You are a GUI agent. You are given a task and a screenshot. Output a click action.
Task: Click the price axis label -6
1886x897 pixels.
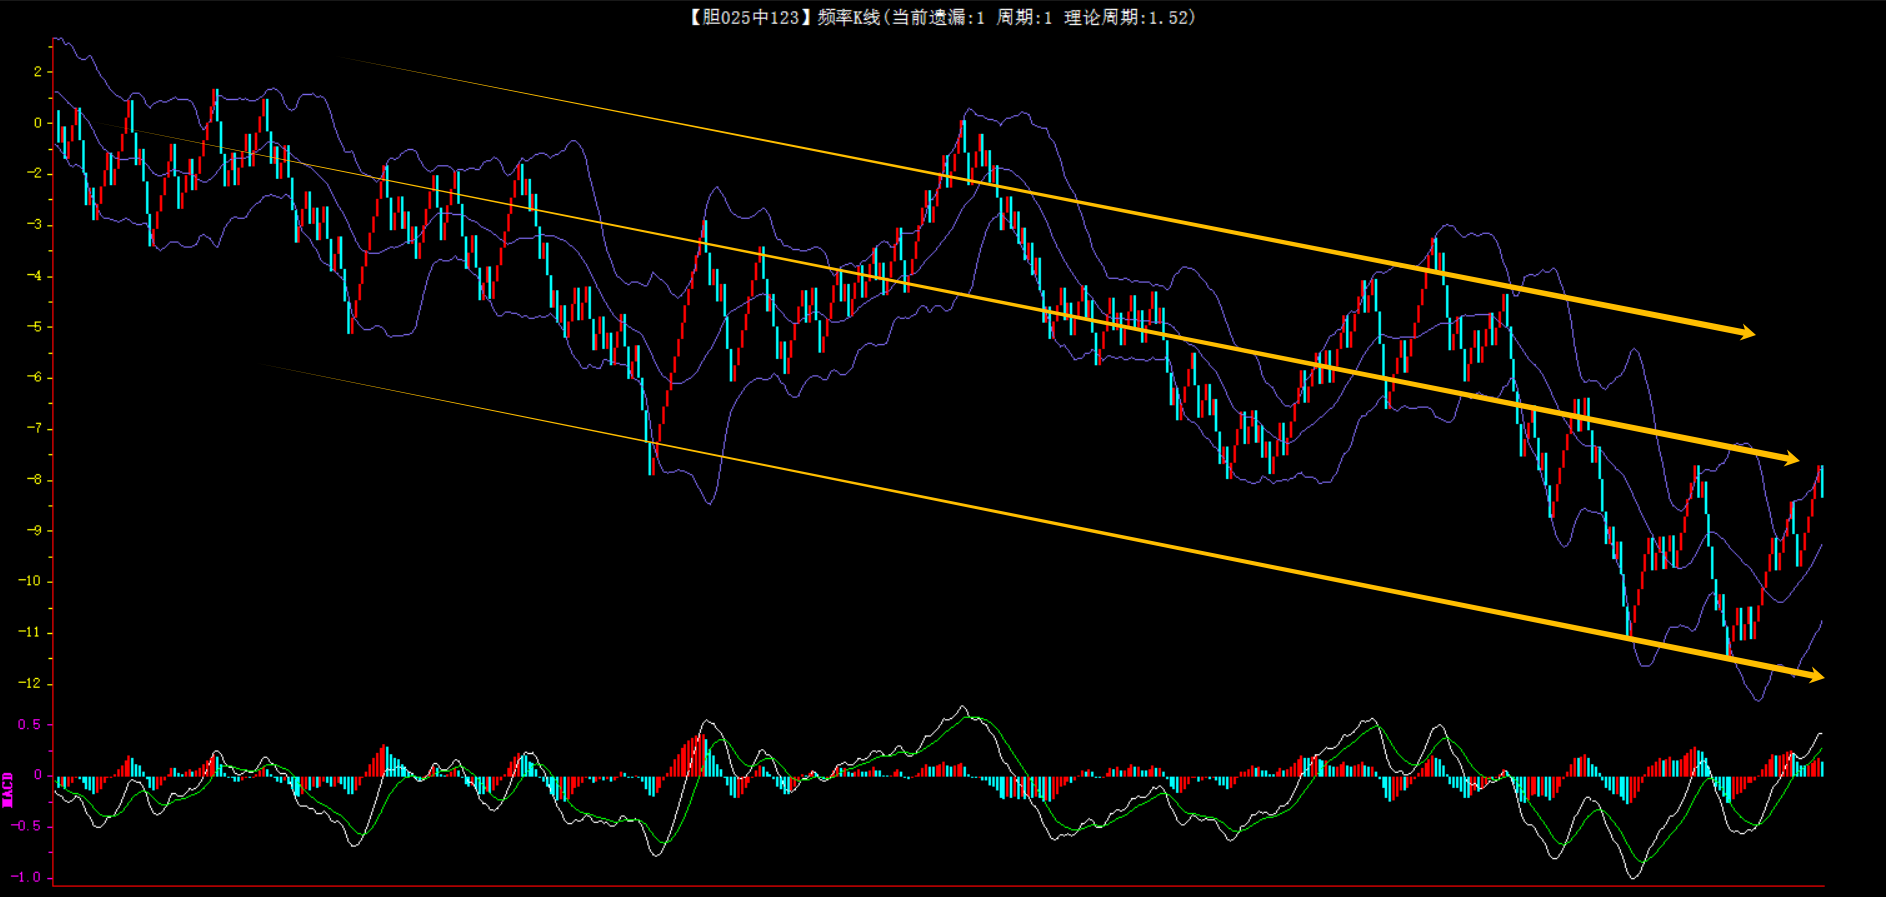point(33,378)
